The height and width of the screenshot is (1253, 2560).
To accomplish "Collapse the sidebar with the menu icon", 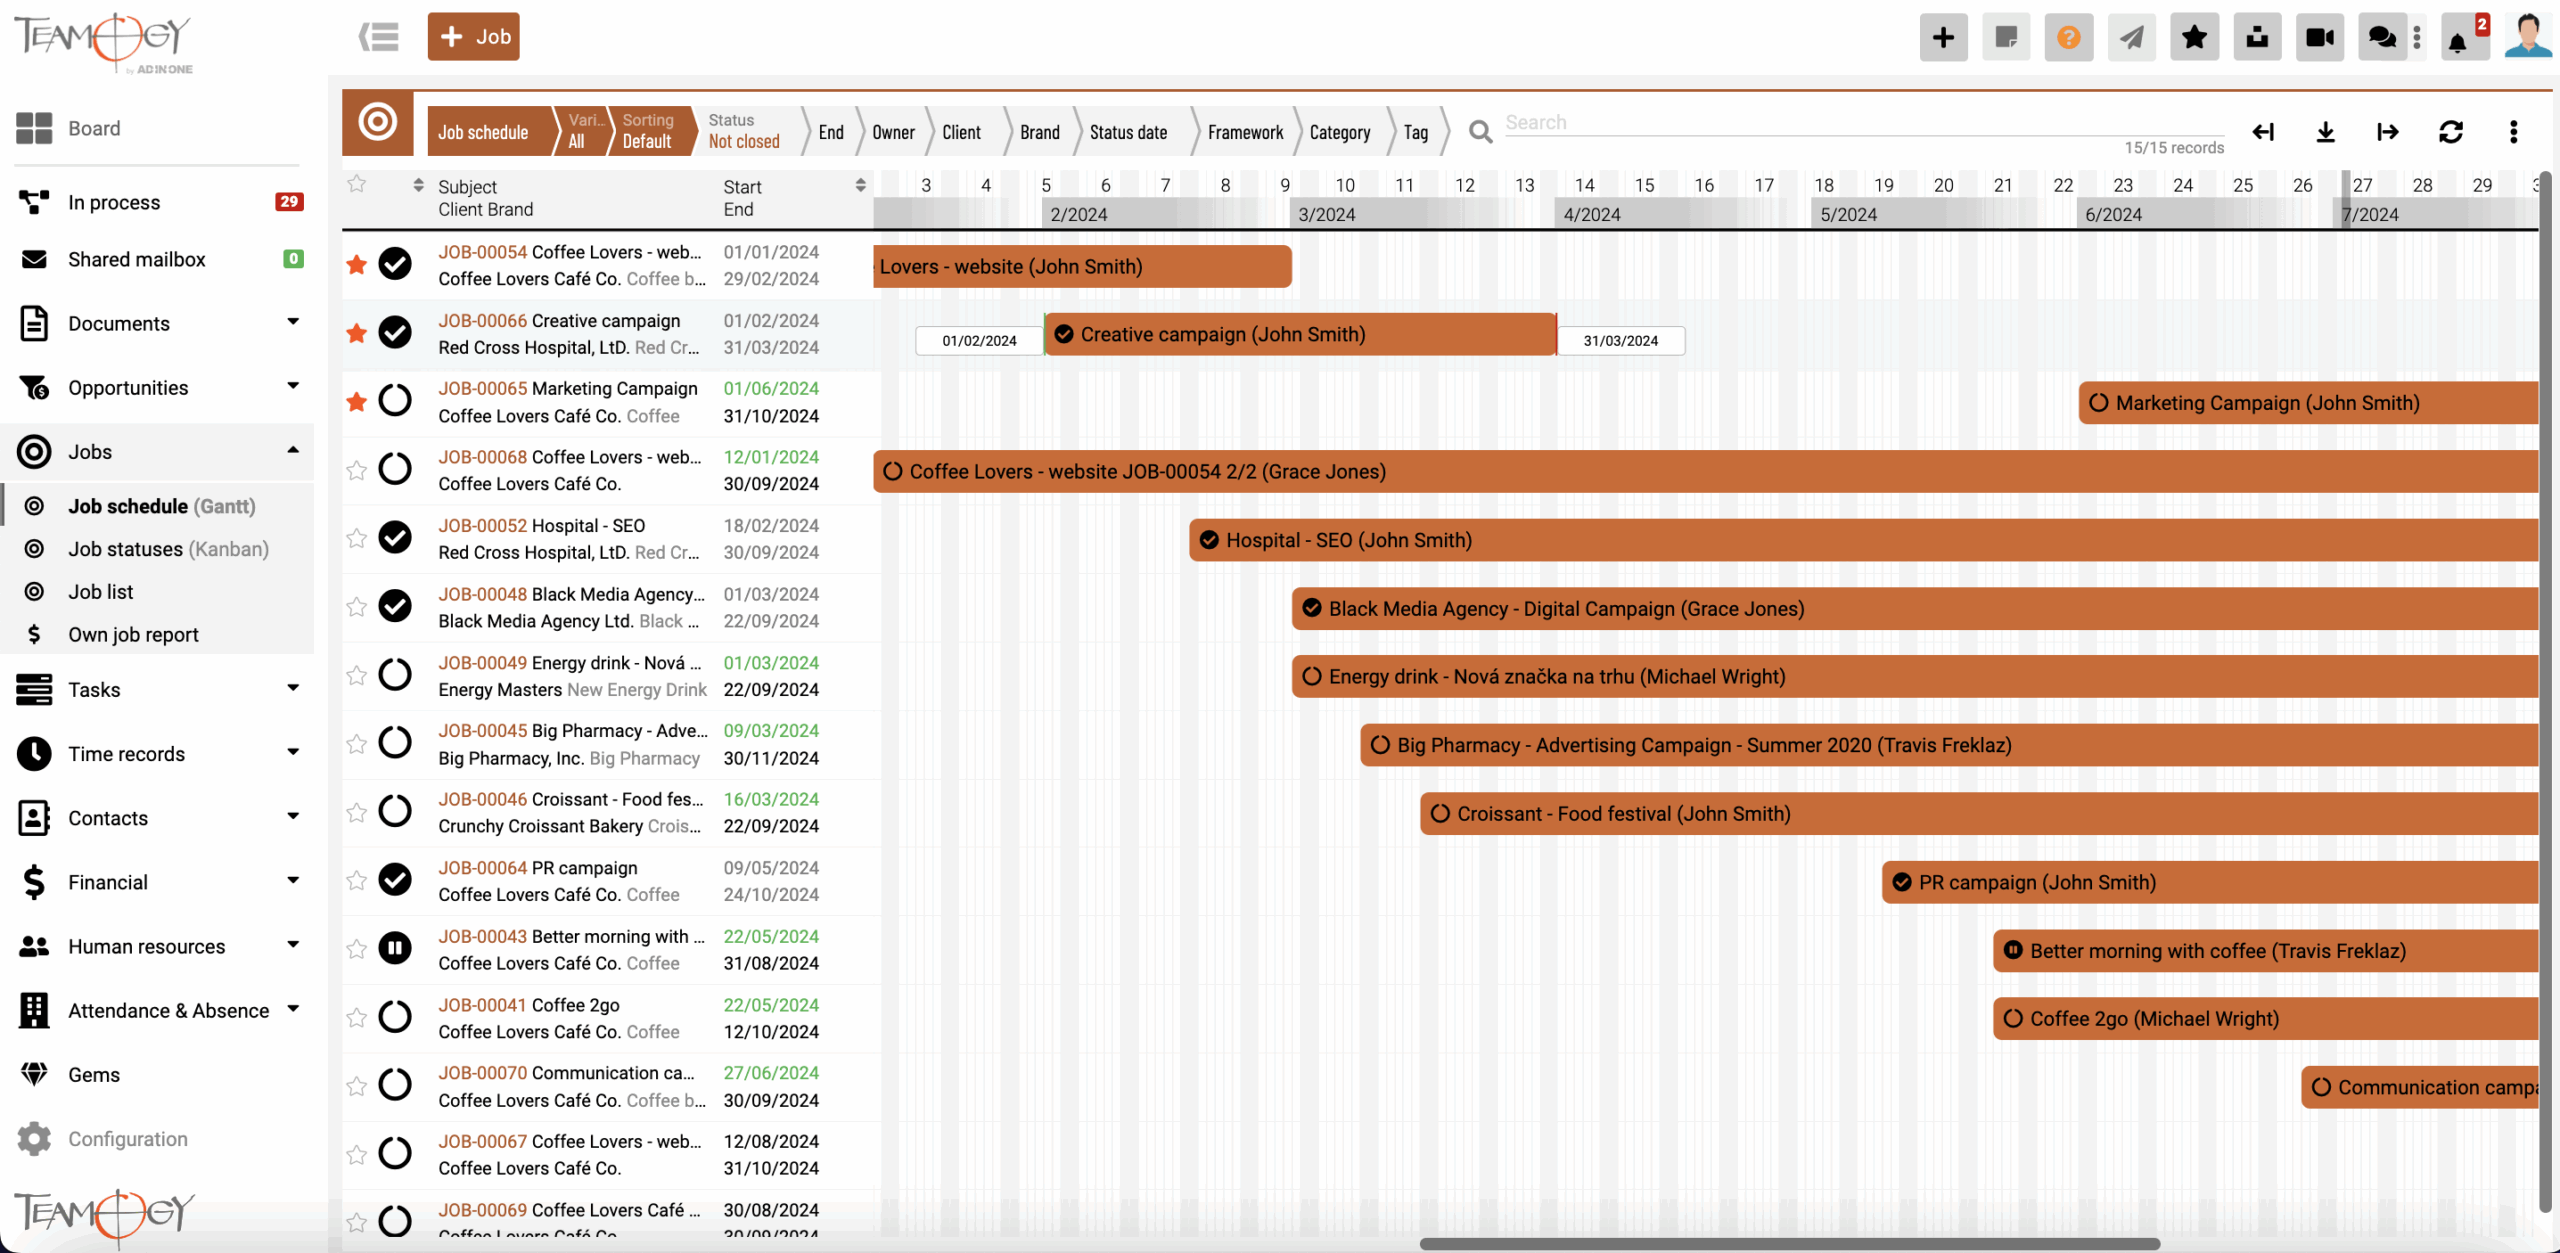I will 379,37.
